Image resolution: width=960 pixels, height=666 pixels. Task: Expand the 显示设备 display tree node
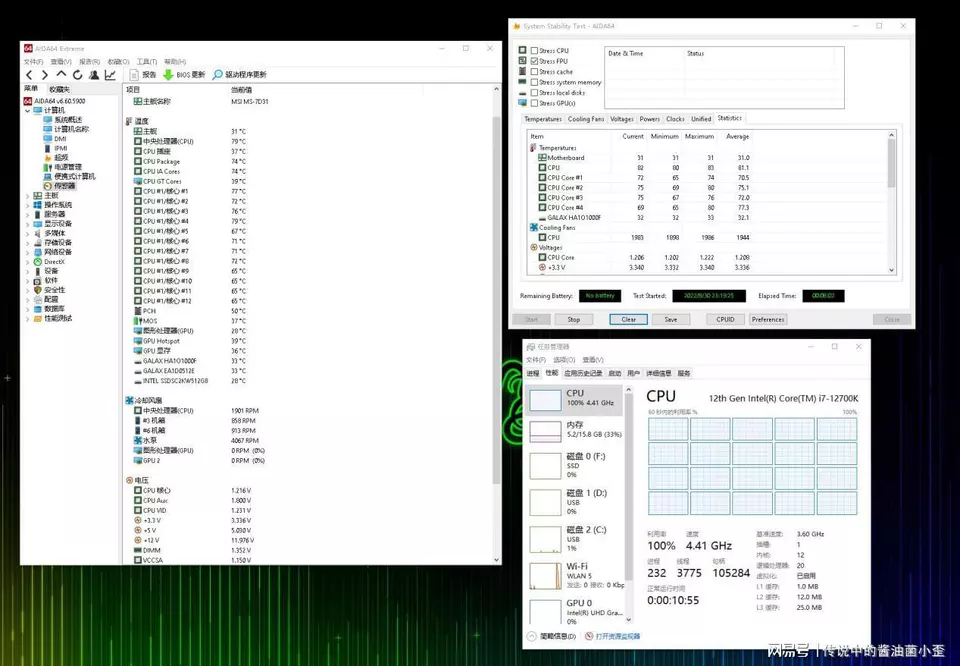coord(28,224)
